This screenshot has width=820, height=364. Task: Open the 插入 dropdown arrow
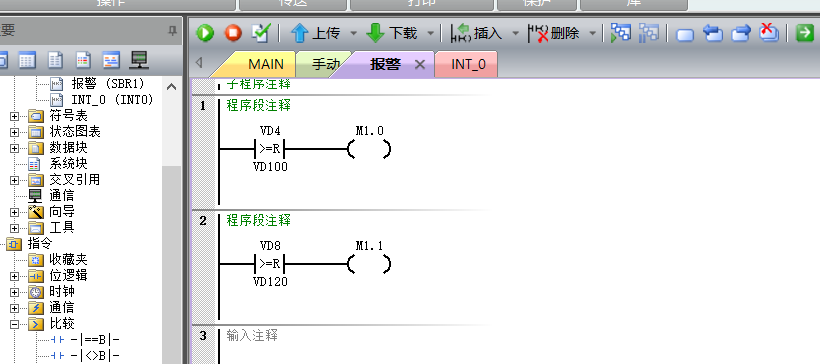point(516,33)
